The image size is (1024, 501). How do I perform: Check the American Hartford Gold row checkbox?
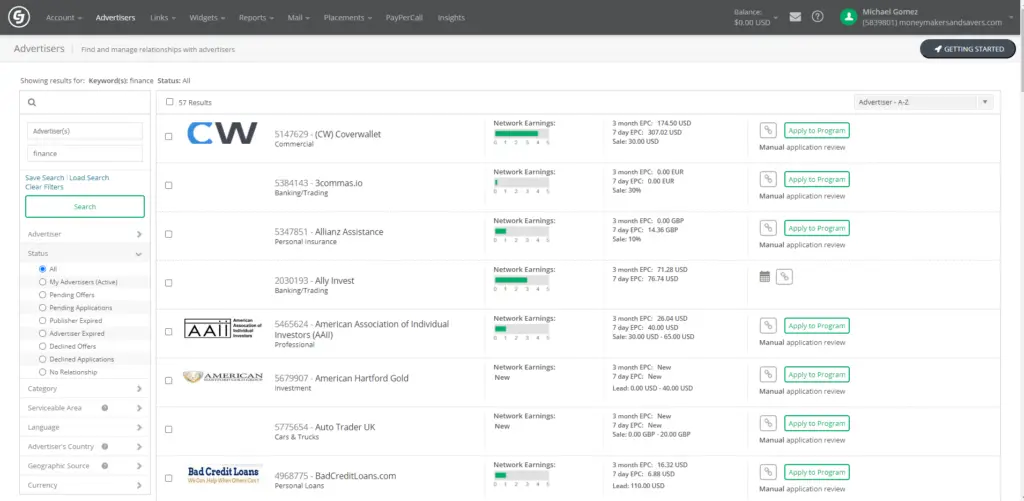168,380
